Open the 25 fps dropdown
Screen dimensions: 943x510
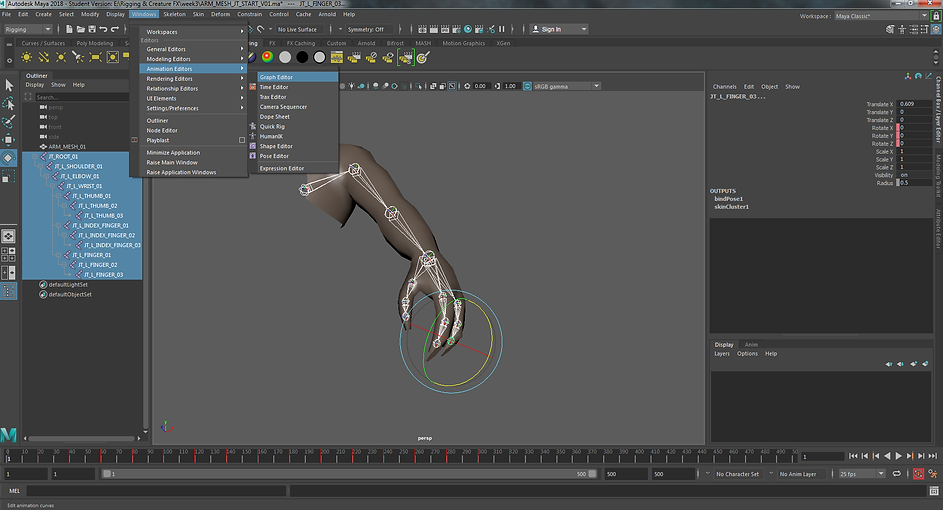click(862, 474)
